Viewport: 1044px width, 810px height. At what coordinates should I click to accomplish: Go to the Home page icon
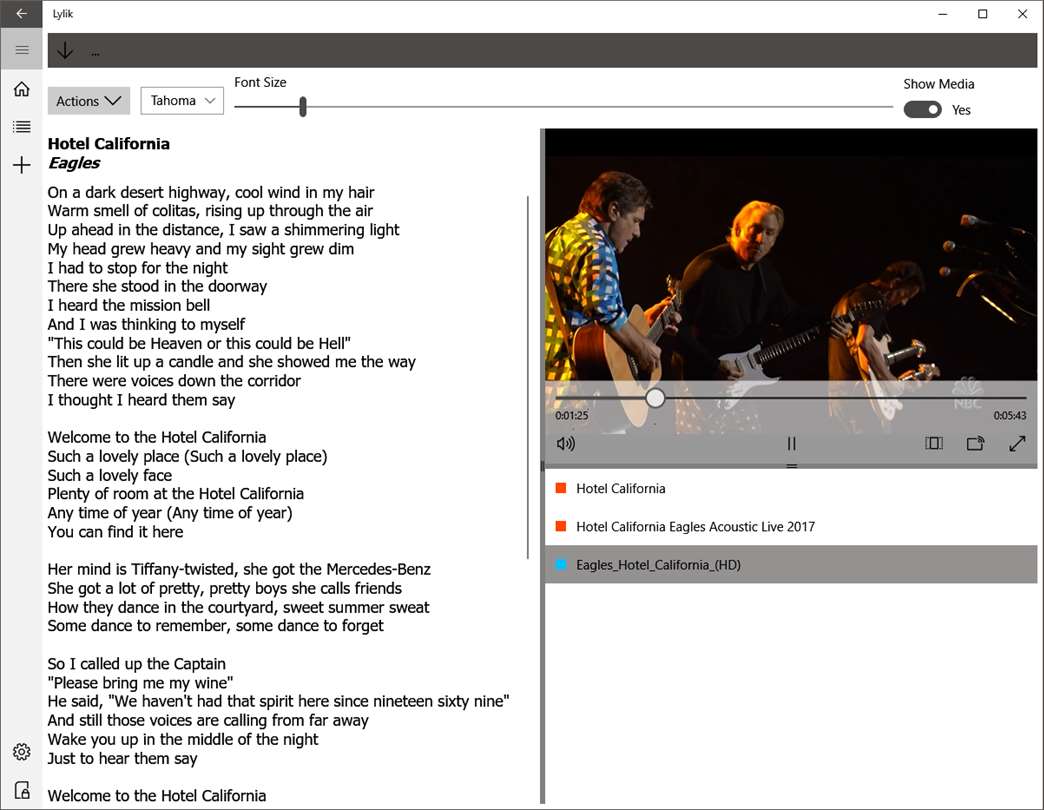click(21, 89)
